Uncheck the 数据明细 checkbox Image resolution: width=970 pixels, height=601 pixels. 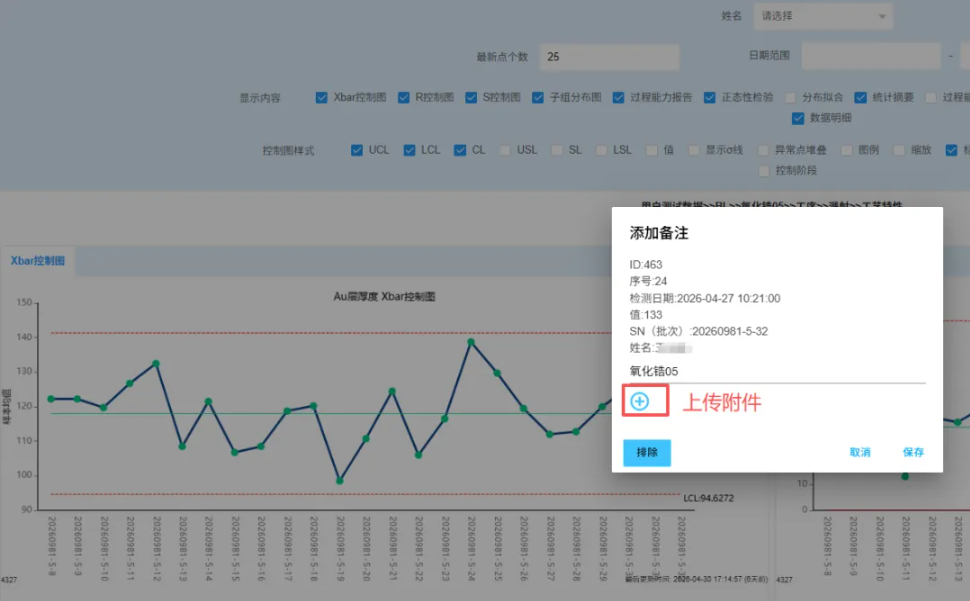pyautogui.click(x=798, y=118)
